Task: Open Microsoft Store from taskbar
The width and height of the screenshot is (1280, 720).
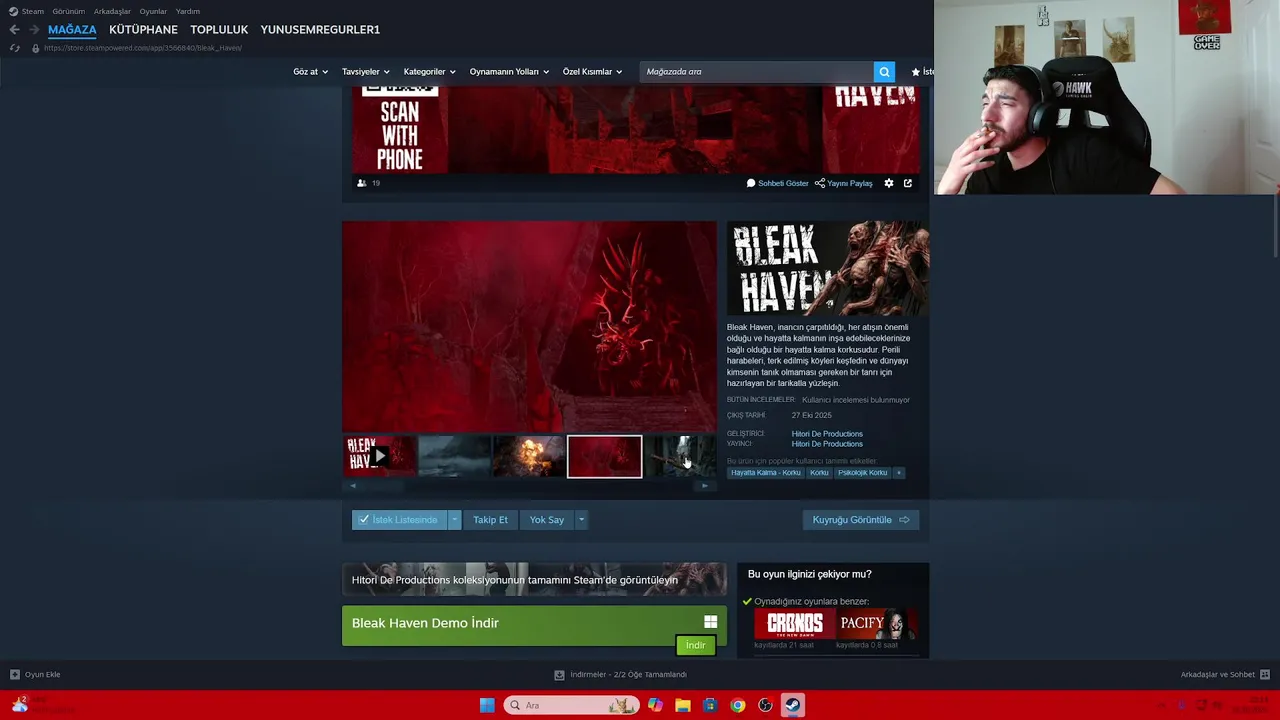Action: point(710,705)
